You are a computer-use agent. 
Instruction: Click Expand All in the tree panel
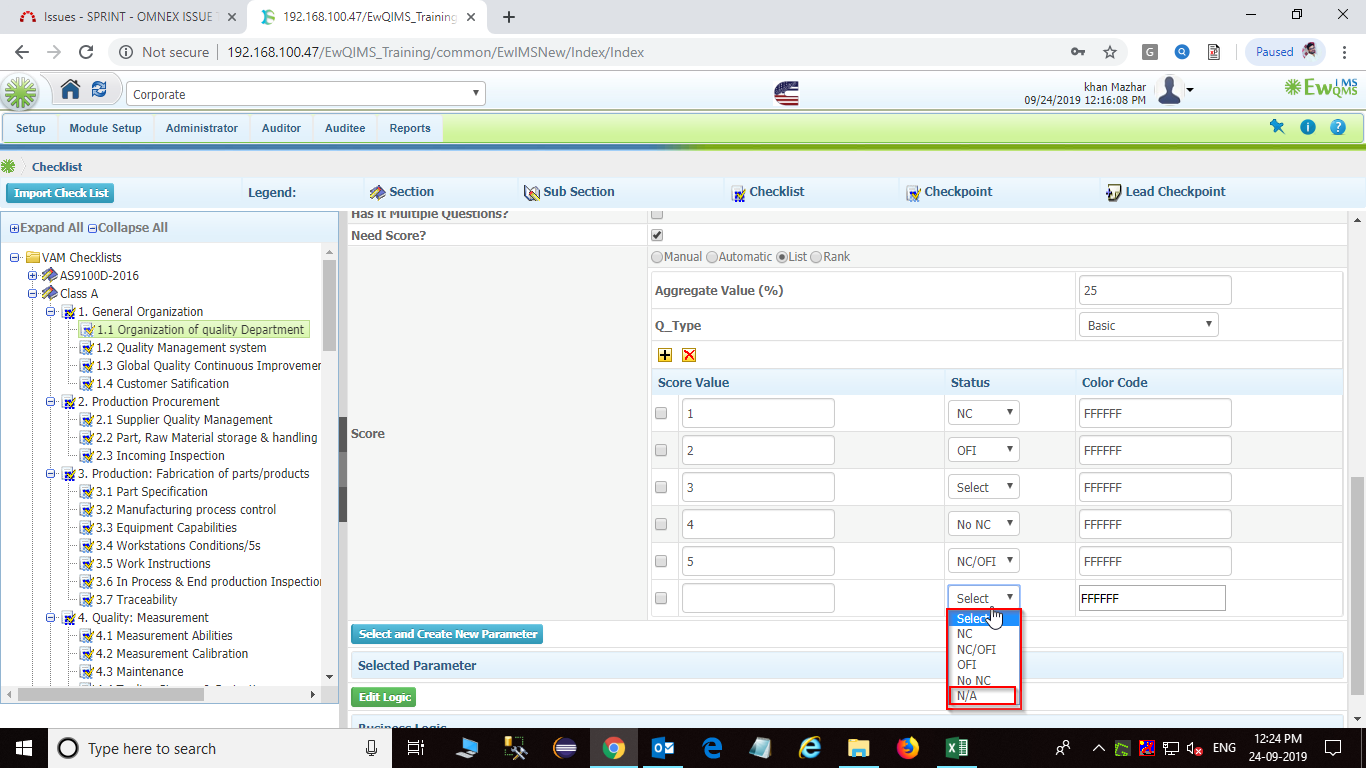(47, 228)
